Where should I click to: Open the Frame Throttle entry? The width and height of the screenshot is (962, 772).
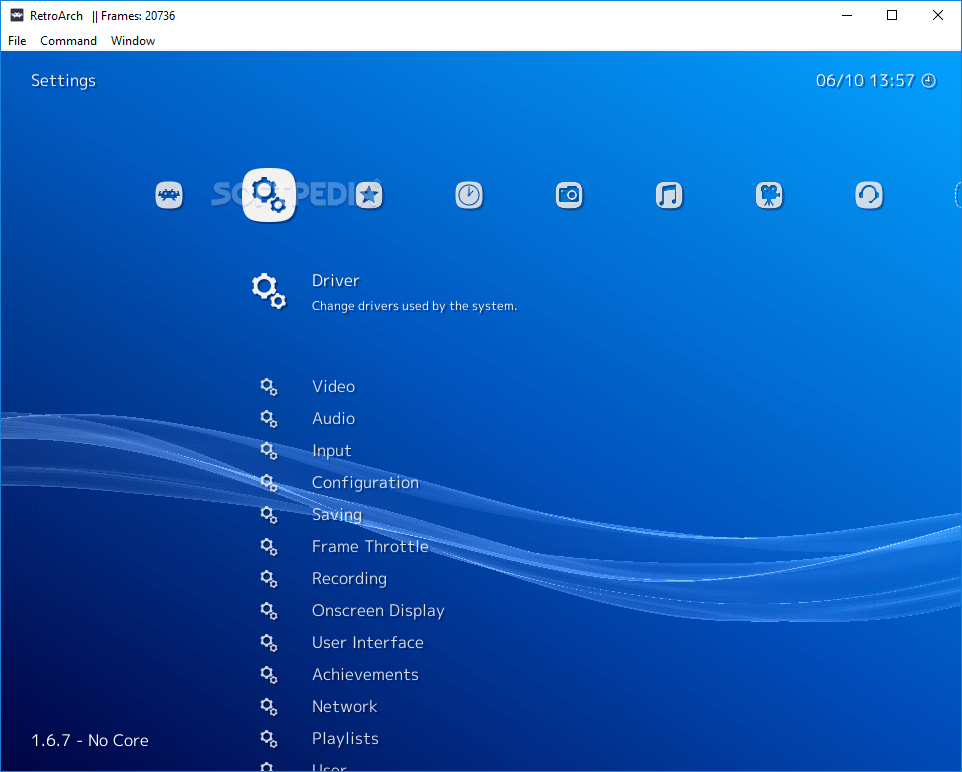coord(370,546)
